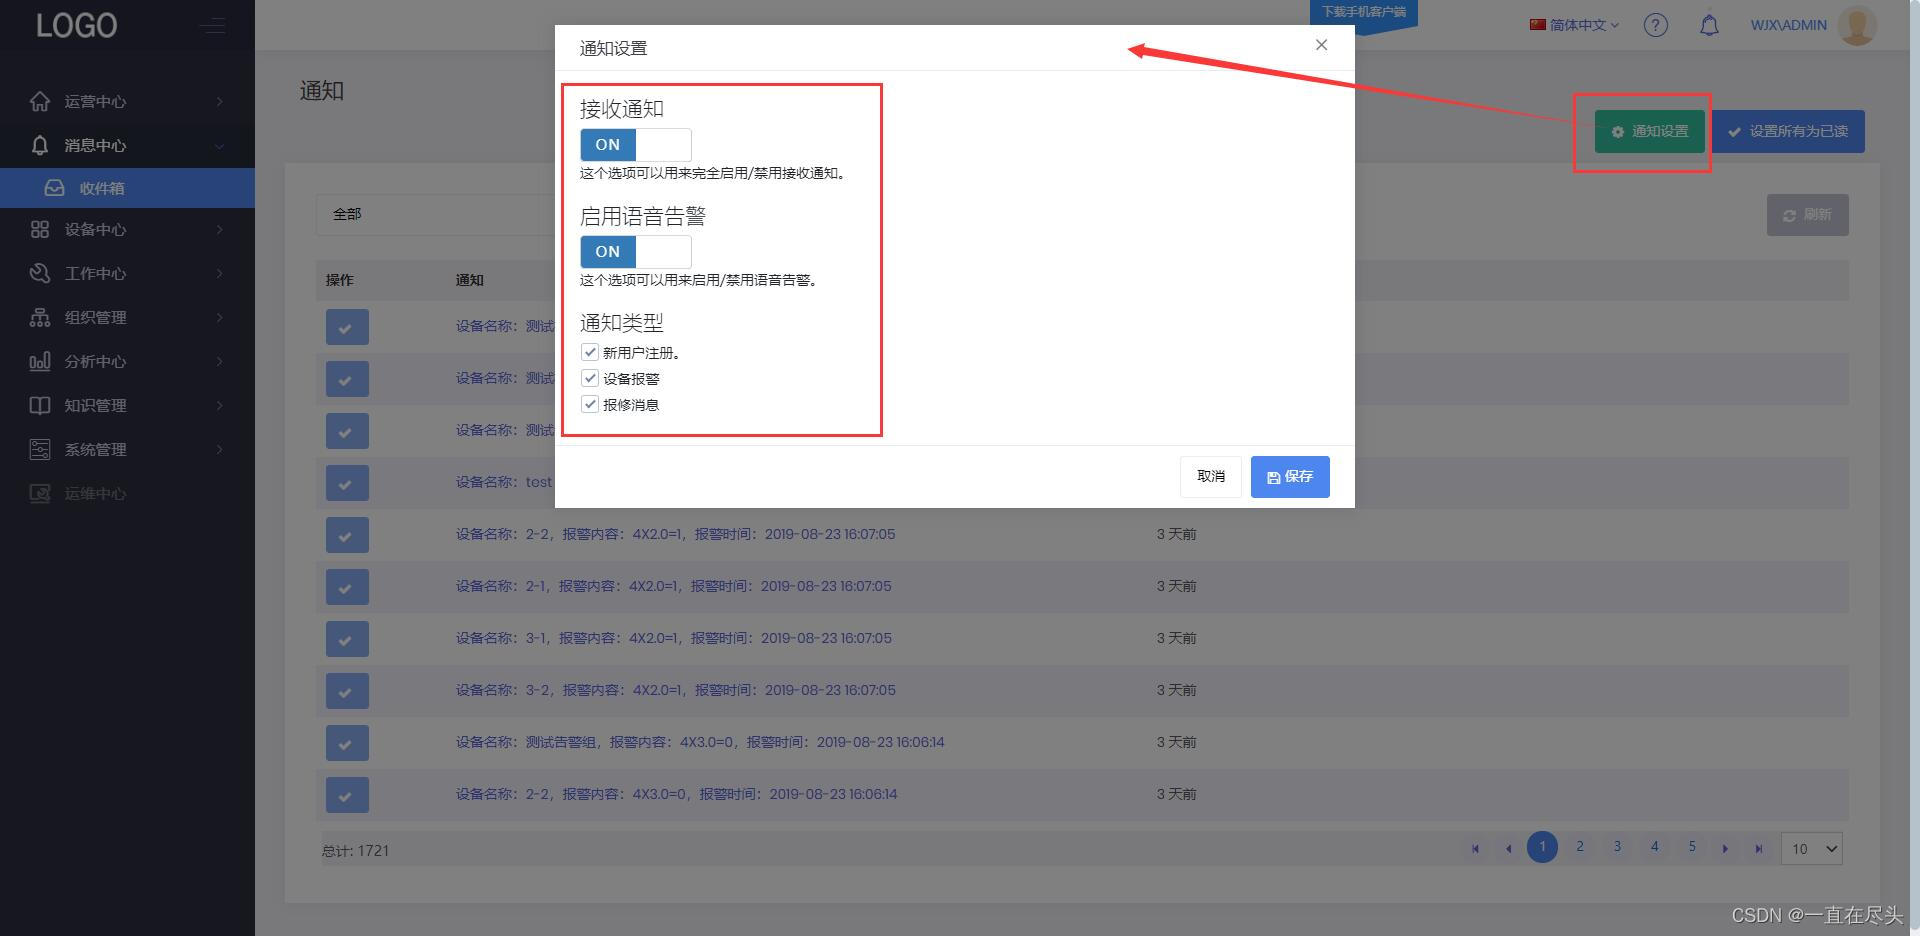Image resolution: width=1920 pixels, height=936 pixels.
Task: Collapse the sidebar with menu icon
Action: pyautogui.click(x=212, y=26)
